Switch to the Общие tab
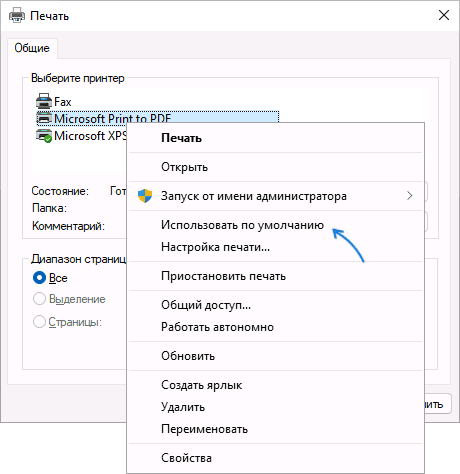Screen dimensions: 460x474 (x=32, y=48)
